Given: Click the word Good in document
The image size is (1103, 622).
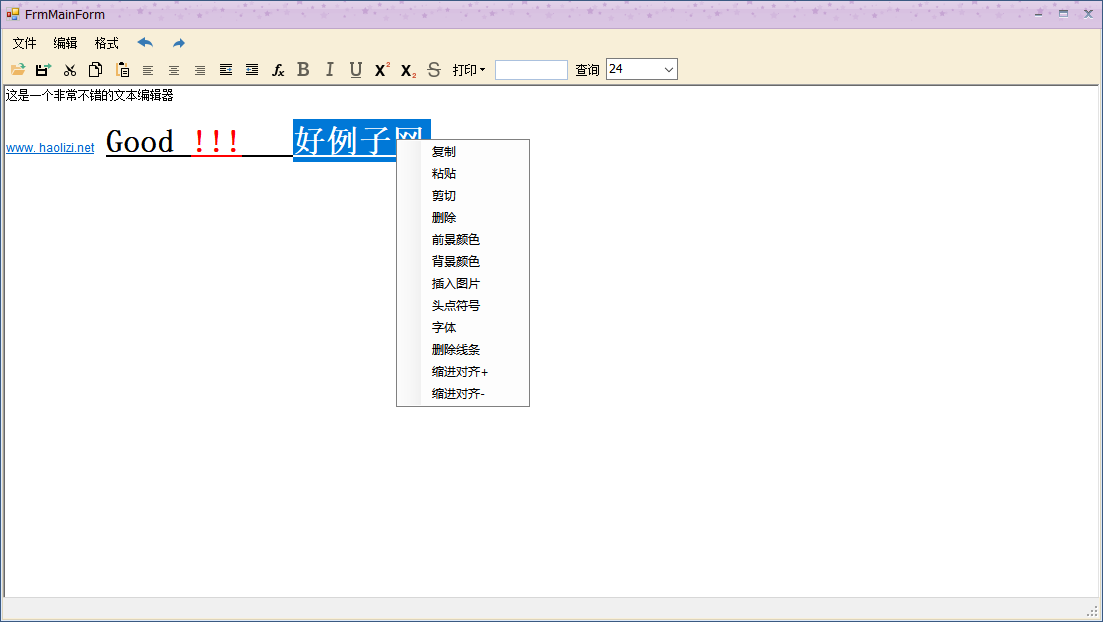Looking at the screenshot, I should (140, 141).
